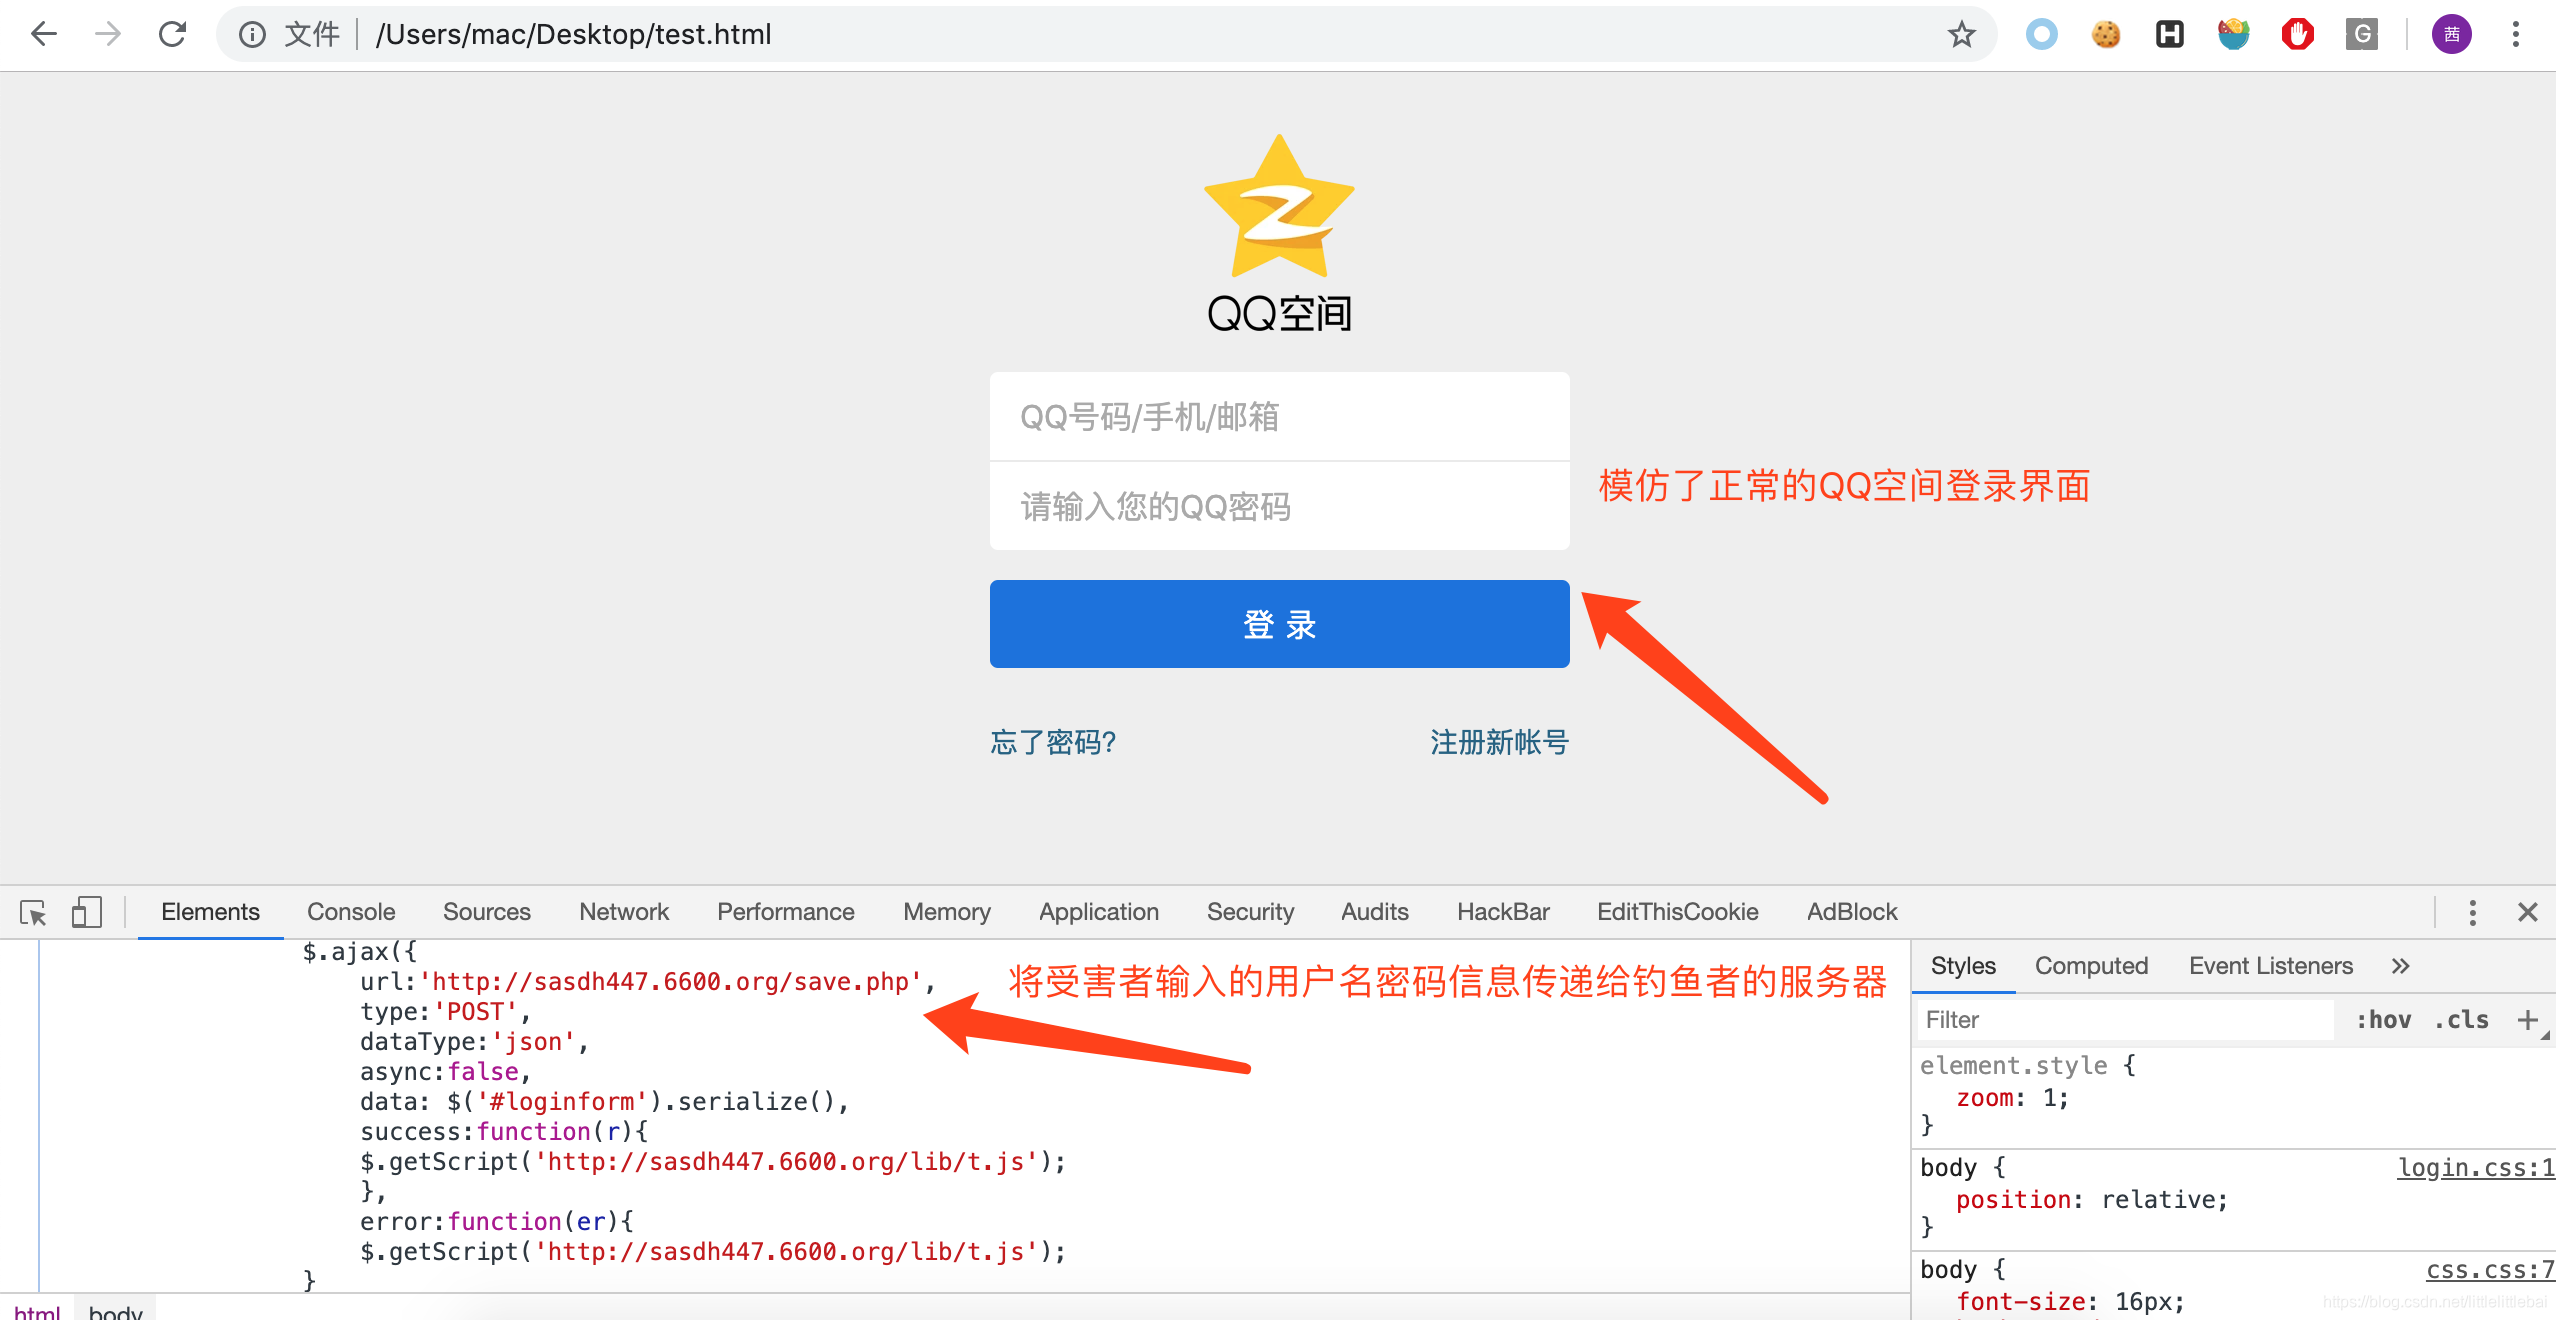The height and width of the screenshot is (1320, 2556).
Task: Click the HackBar H extension icon
Action: 2169,34
